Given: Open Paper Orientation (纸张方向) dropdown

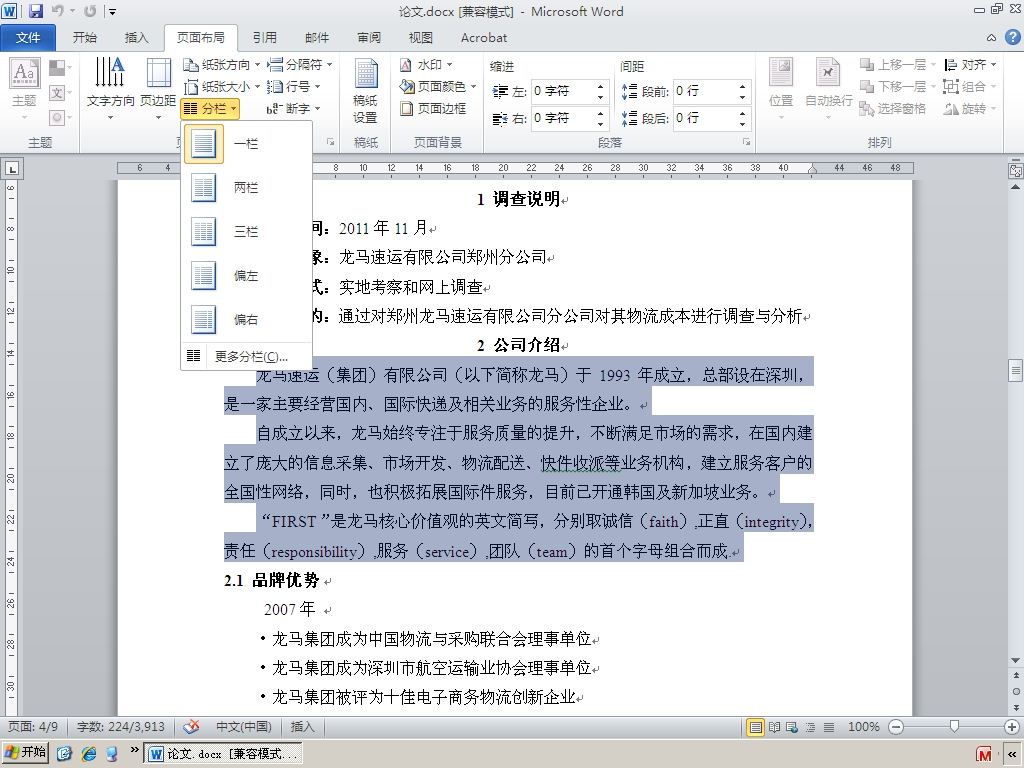Looking at the screenshot, I should click(x=221, y=65).
